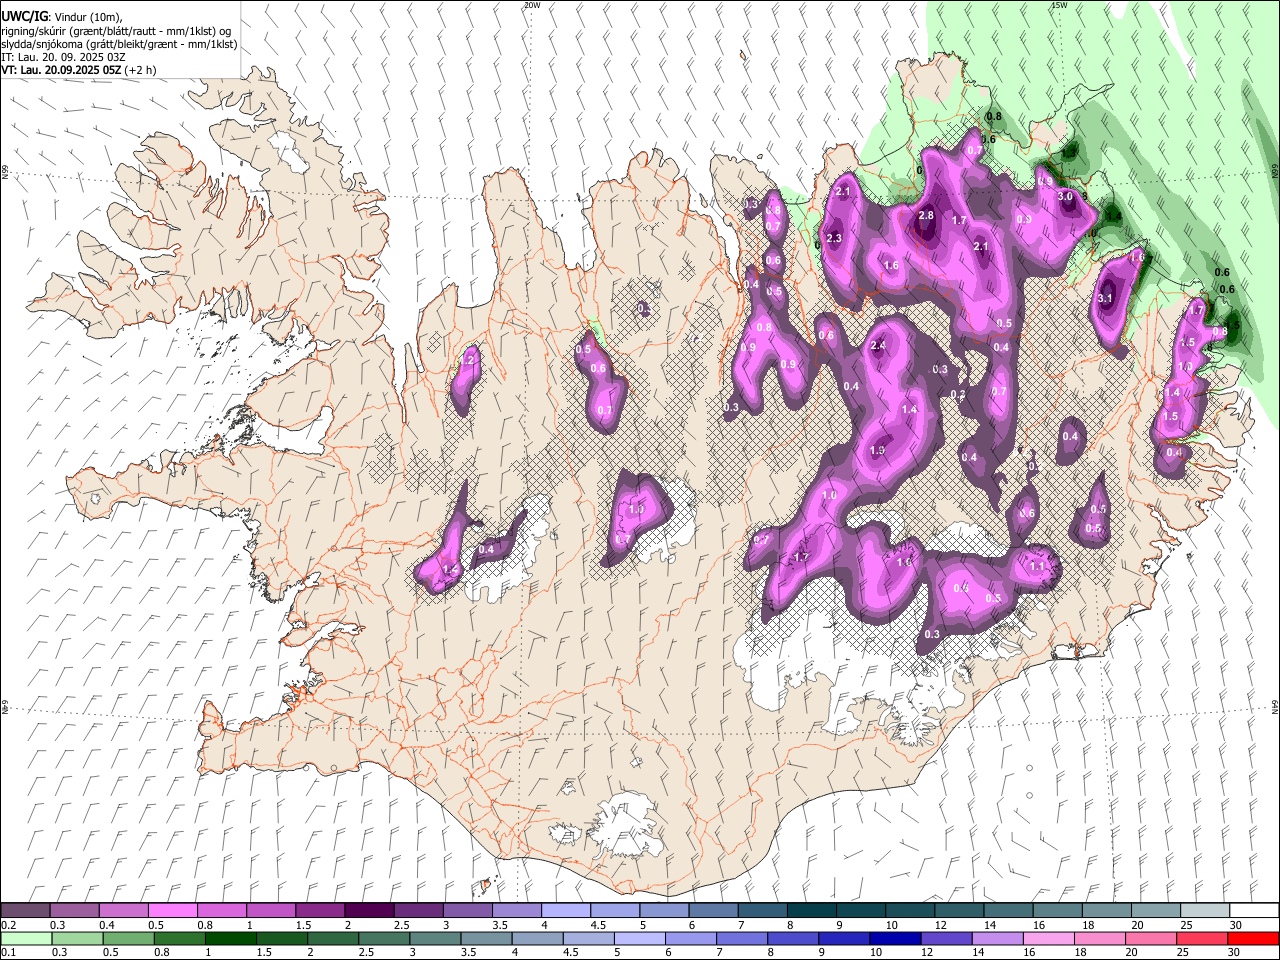Select the dark blue rain swatch at 10
Image resolution: width=1280 pixels, height=960 pixels.
[x=895, y=938]
